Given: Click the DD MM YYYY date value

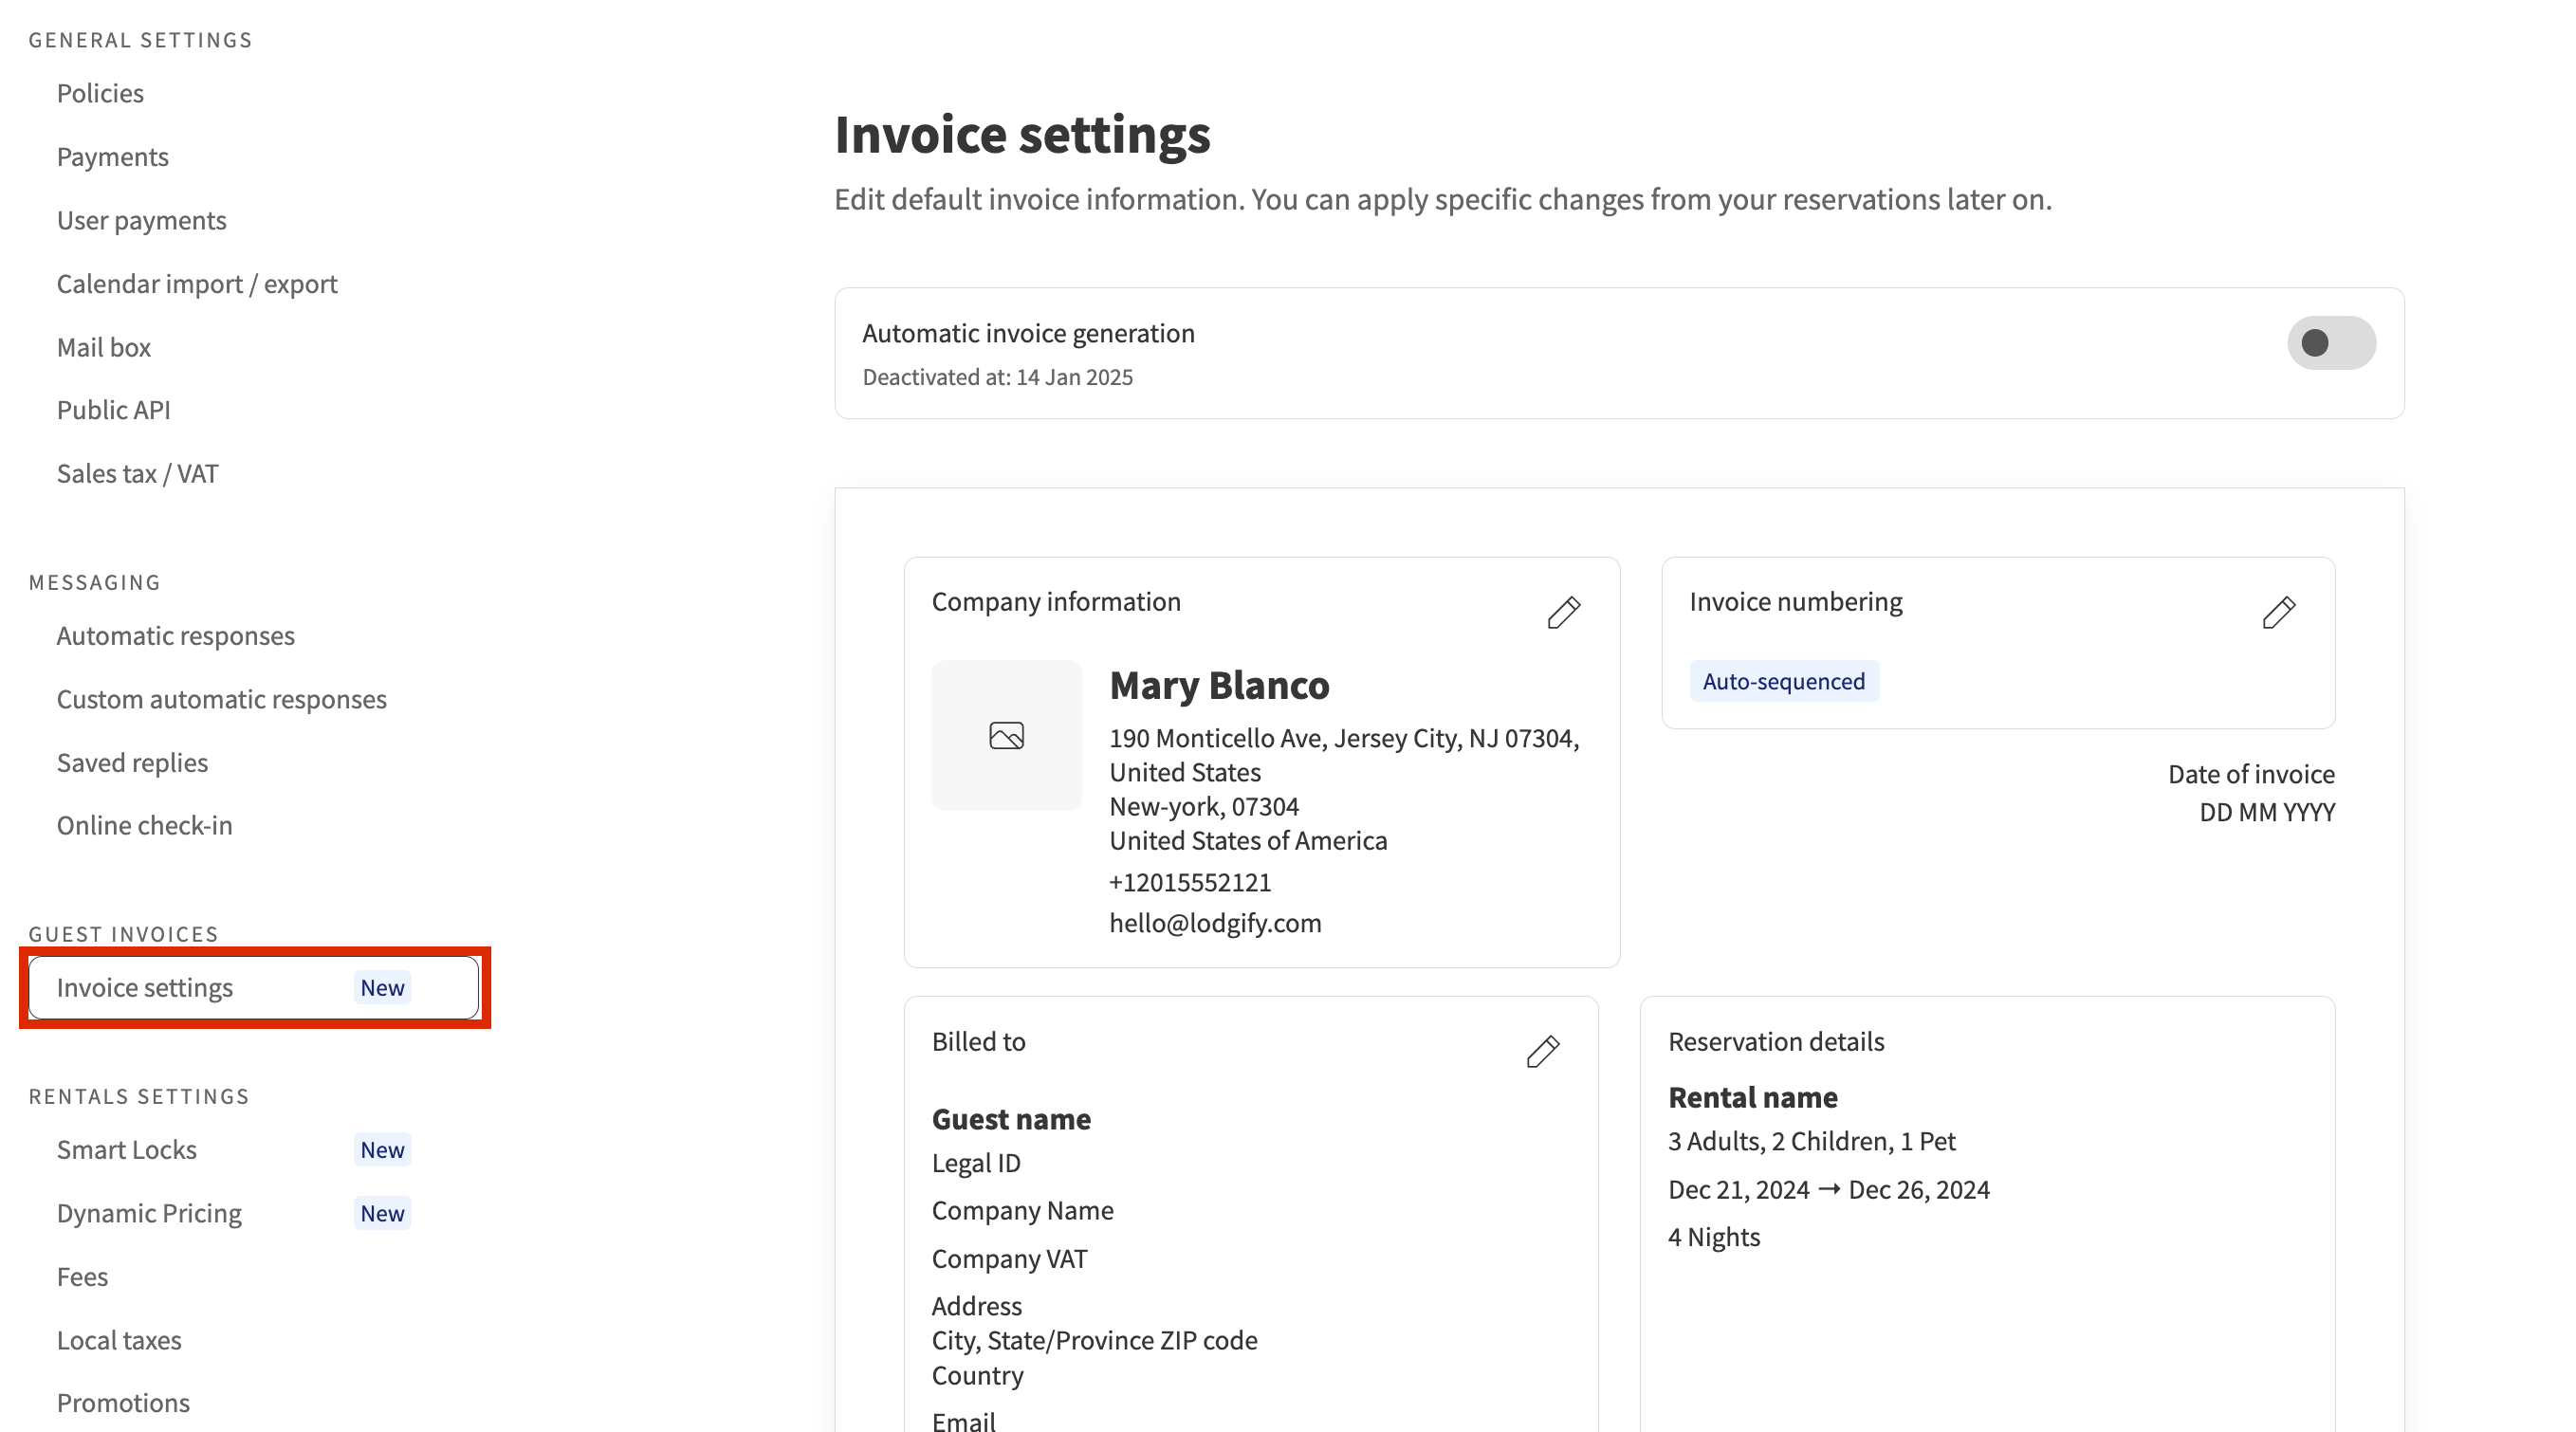Looking at the screenshot, I should point(2267,812).
